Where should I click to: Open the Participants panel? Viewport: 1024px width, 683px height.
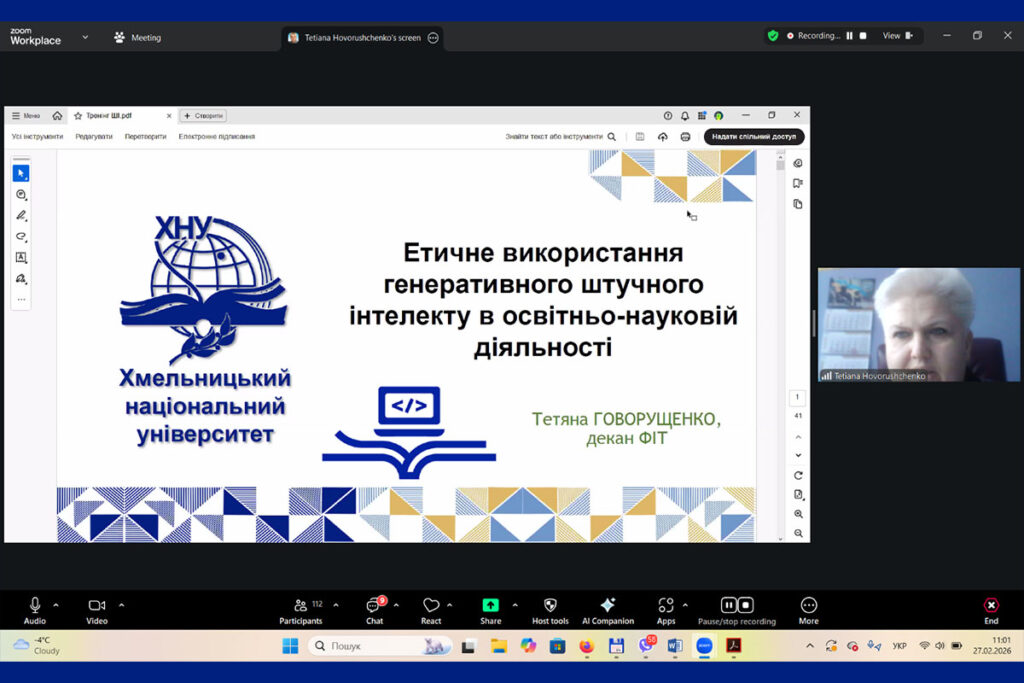[300, 606]
